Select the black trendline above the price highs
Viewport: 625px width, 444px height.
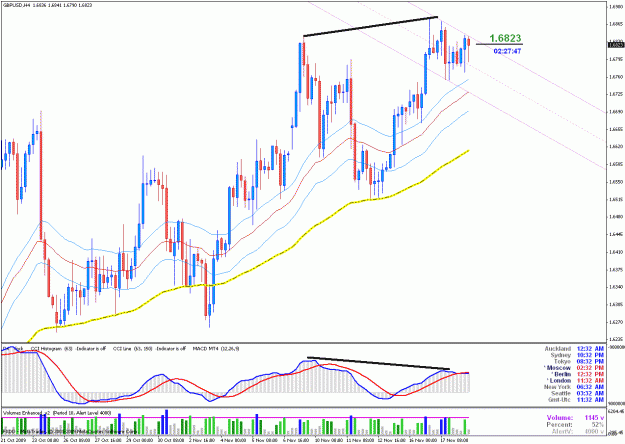(371, 26)
